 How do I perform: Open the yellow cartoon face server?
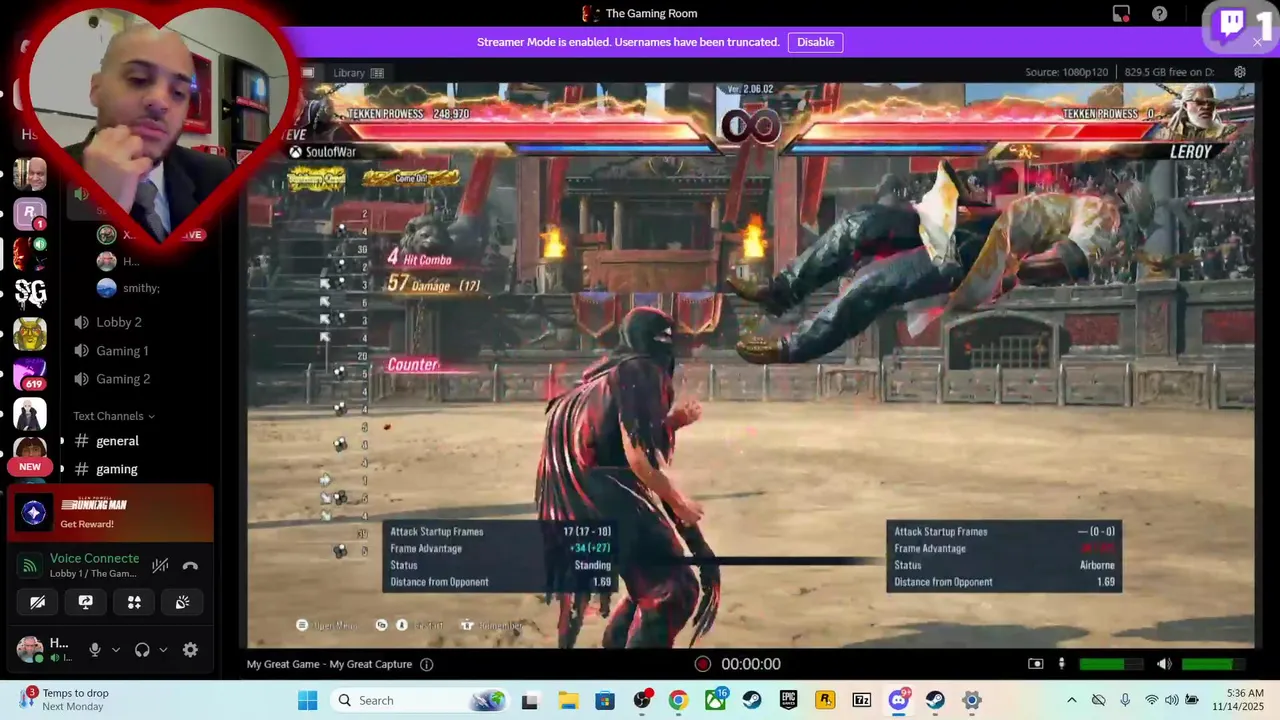coord(30,333)
